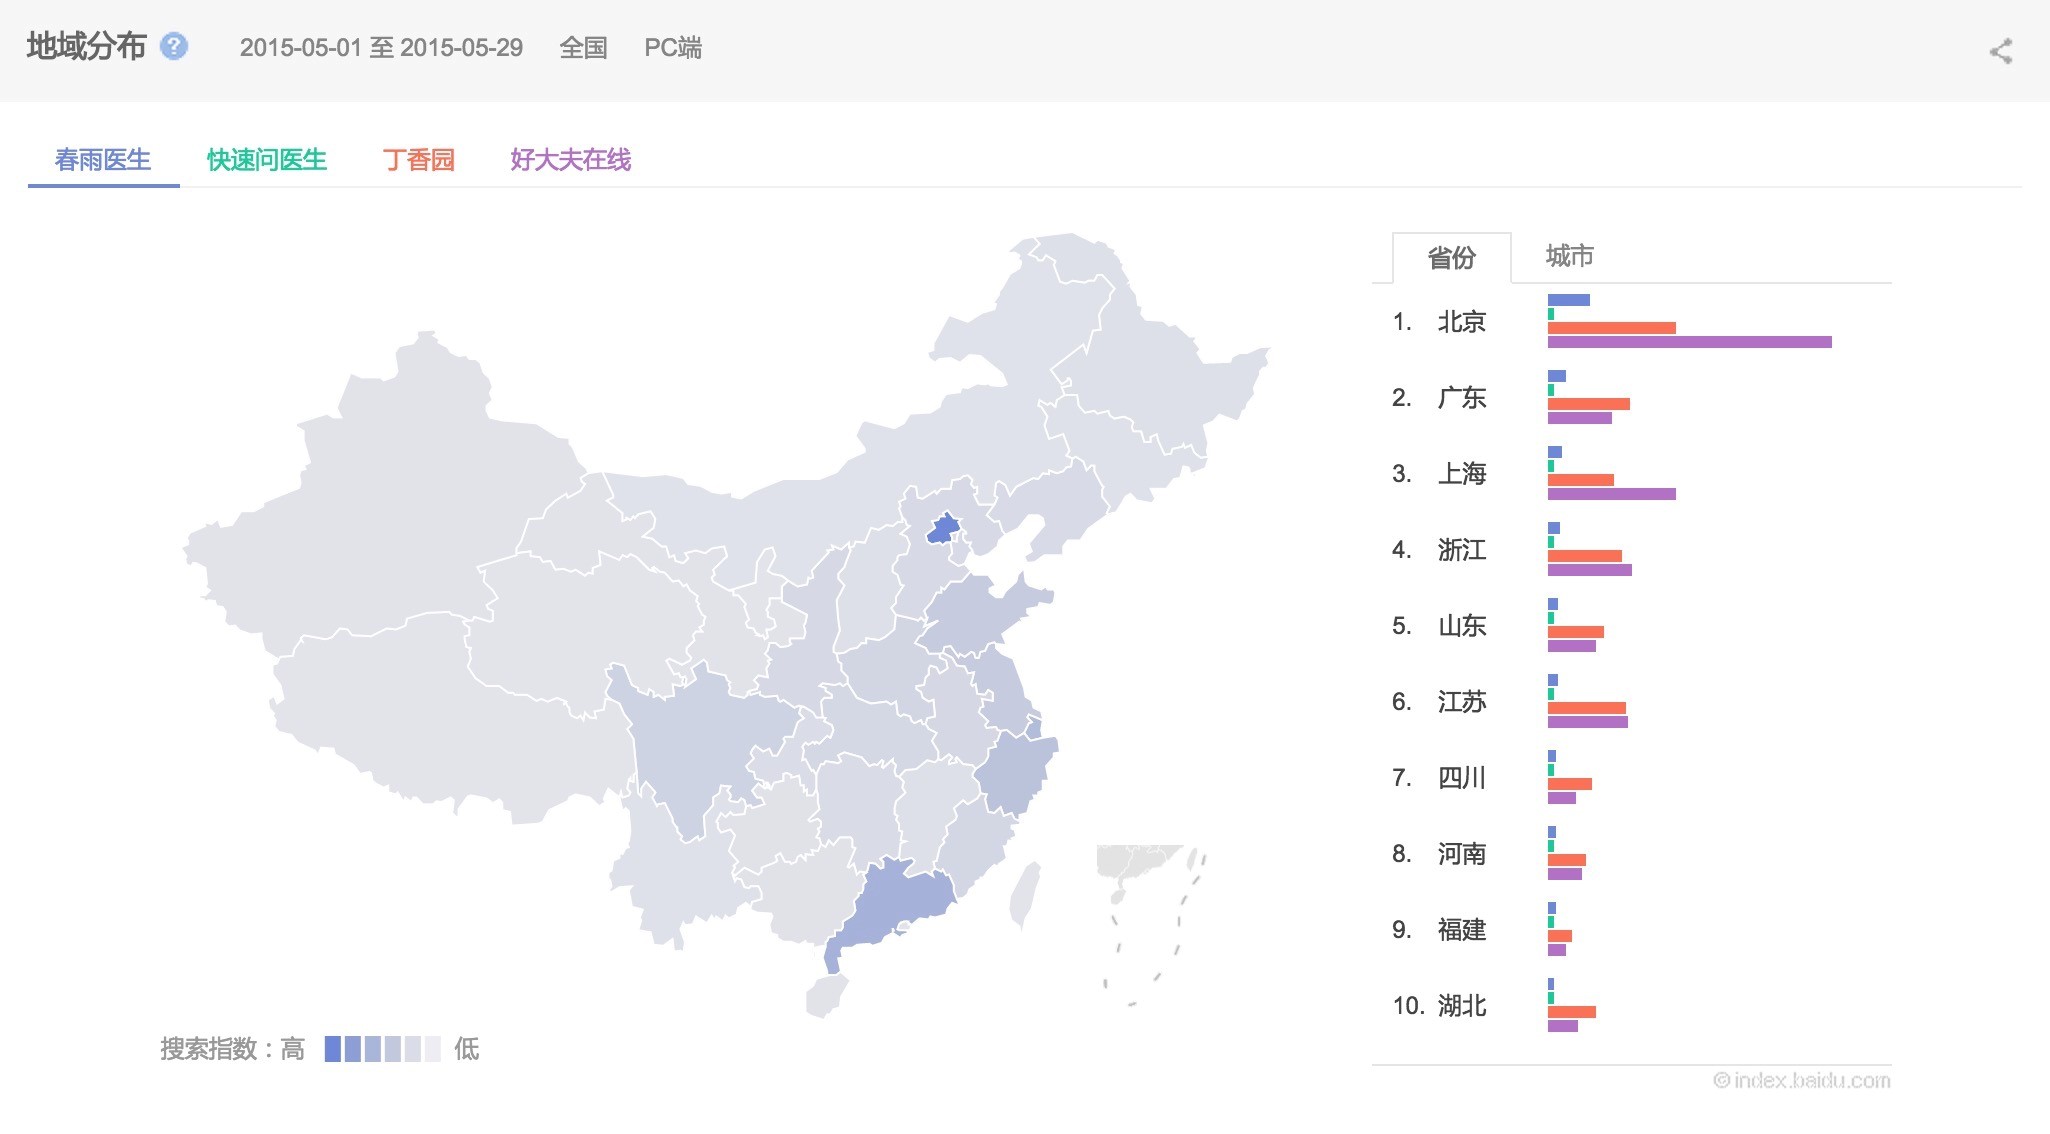Click the darkest search index legend swatch

coord(333,1049)
